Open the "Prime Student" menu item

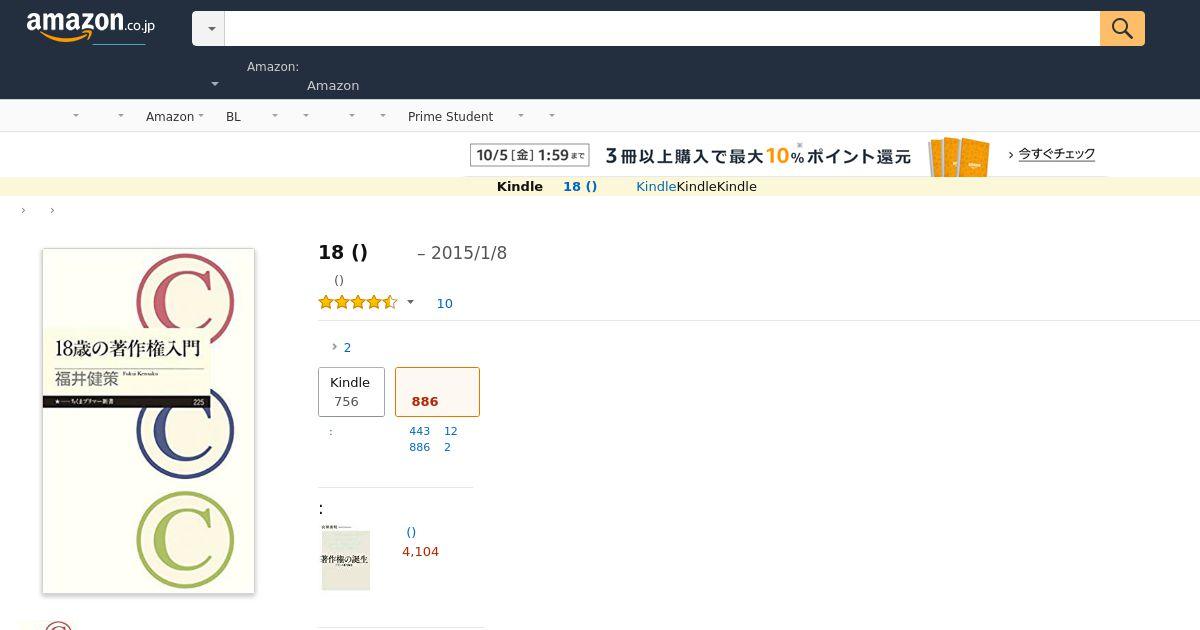[x=450, y=116]
